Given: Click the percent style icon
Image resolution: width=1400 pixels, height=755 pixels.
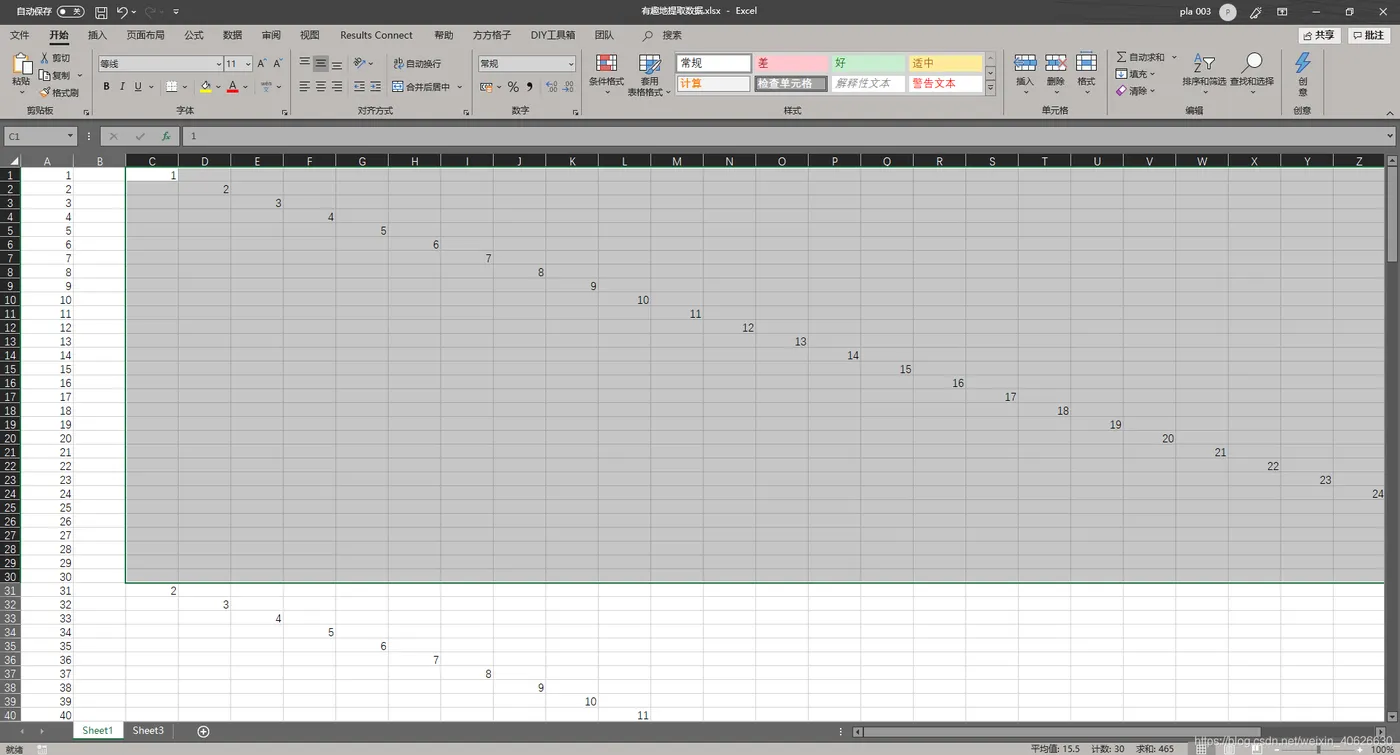Looking at the screenshot, I should tap(513, 87).
